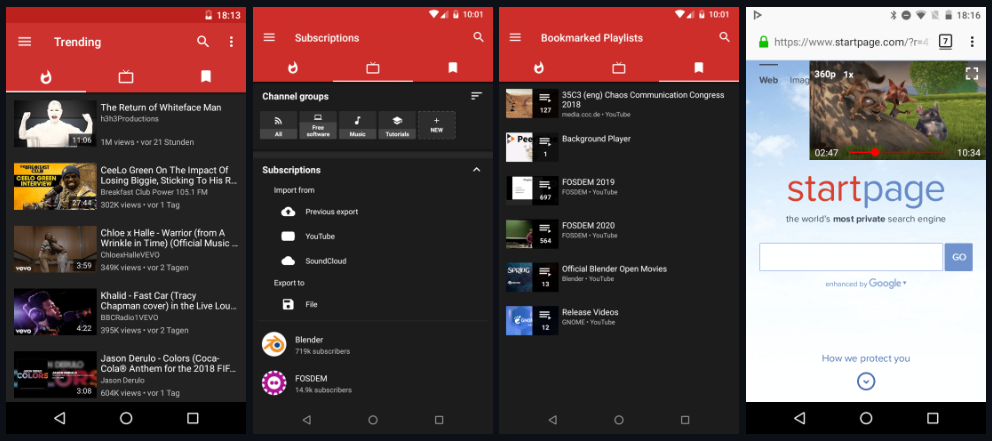Add a NEW channel group

(436, 124)
